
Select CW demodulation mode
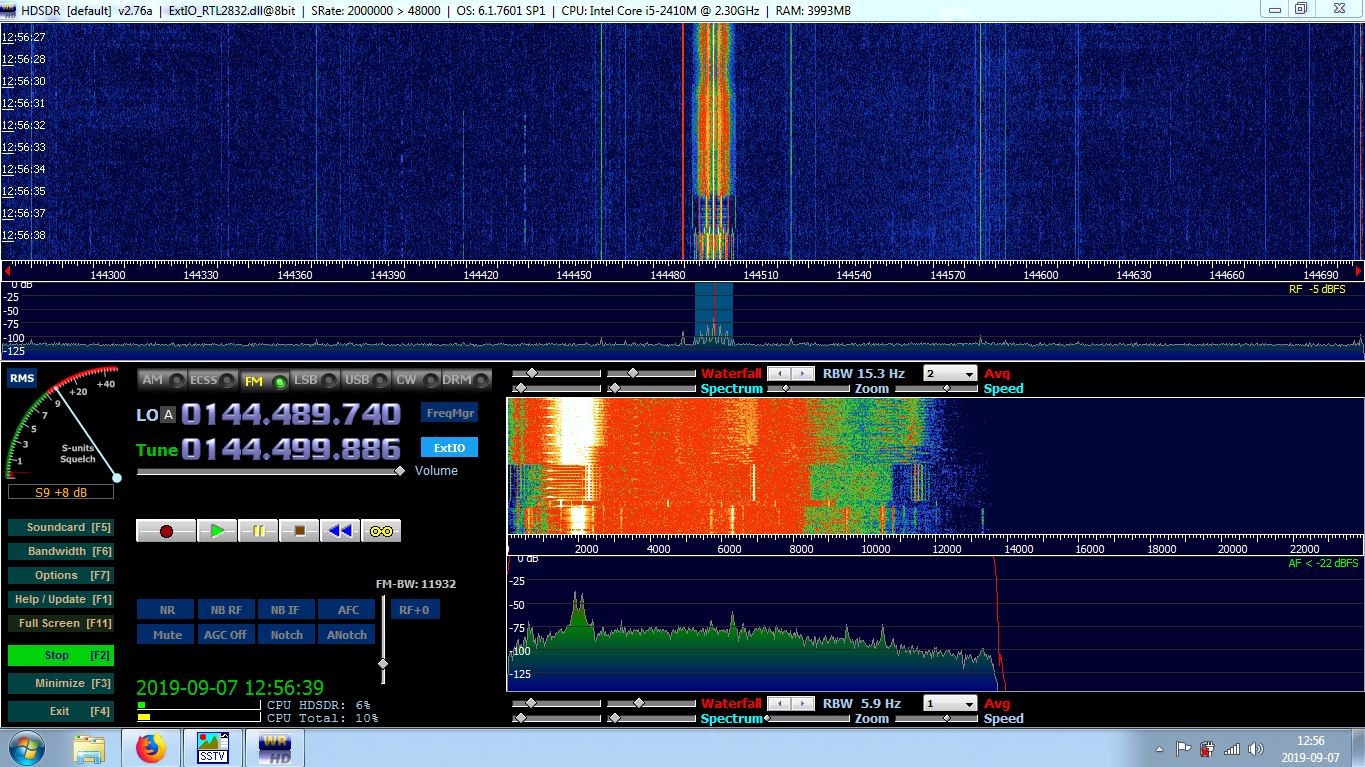tap(417, 380)
